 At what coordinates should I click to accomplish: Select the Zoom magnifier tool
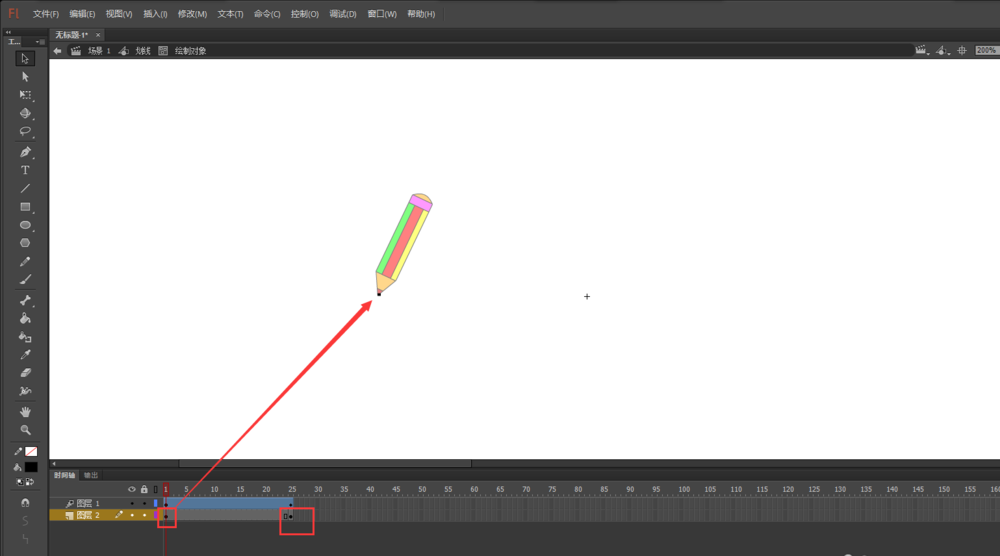coord(25,430)
